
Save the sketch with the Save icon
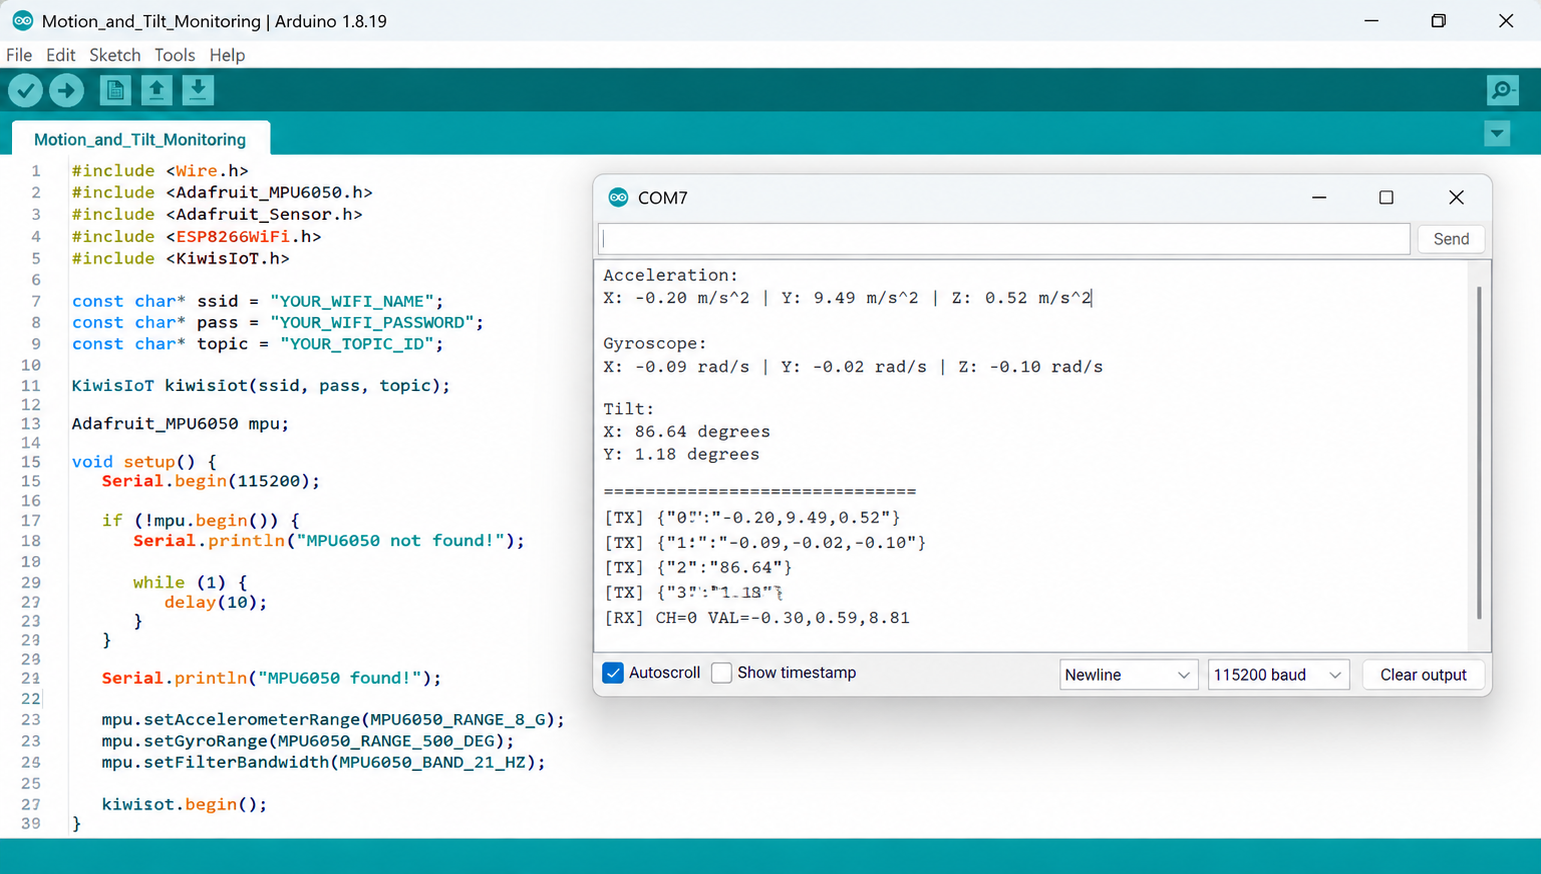click(198, 91)
